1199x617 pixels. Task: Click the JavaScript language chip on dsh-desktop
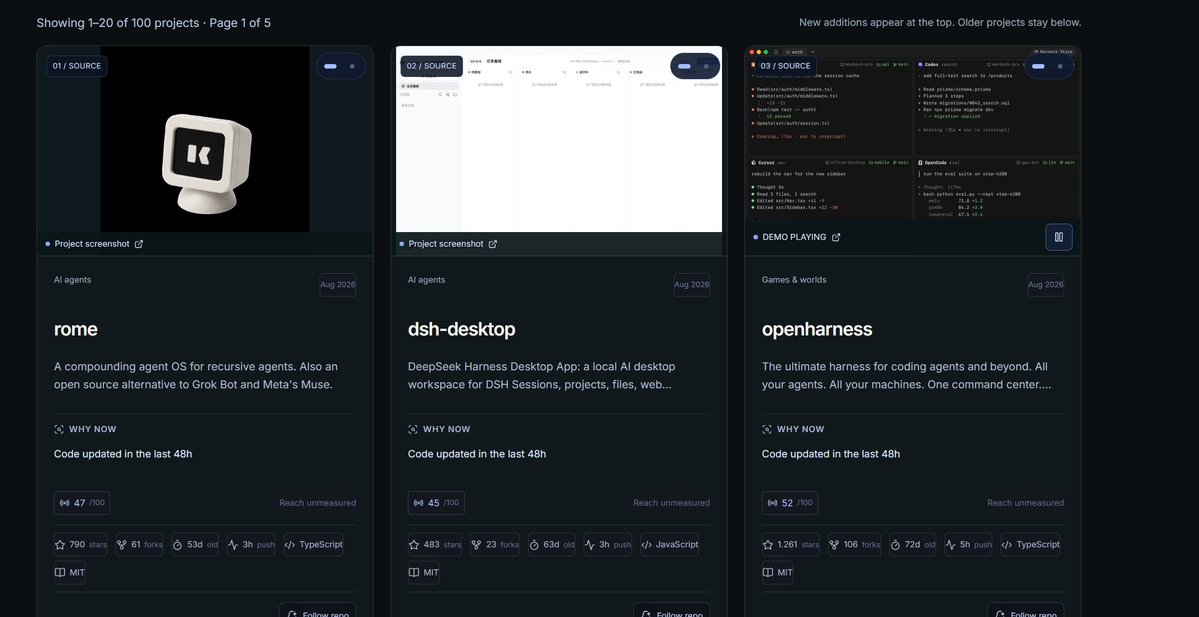click(670, 544)
